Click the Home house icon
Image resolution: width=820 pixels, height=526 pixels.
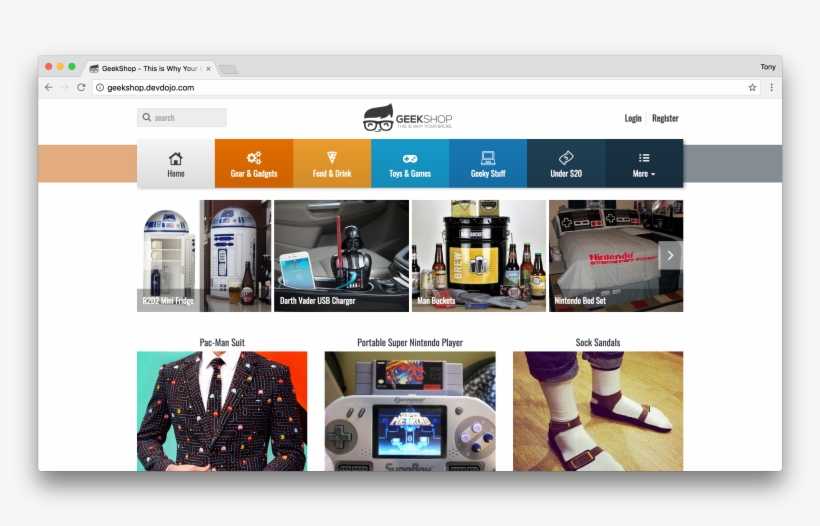176,158
